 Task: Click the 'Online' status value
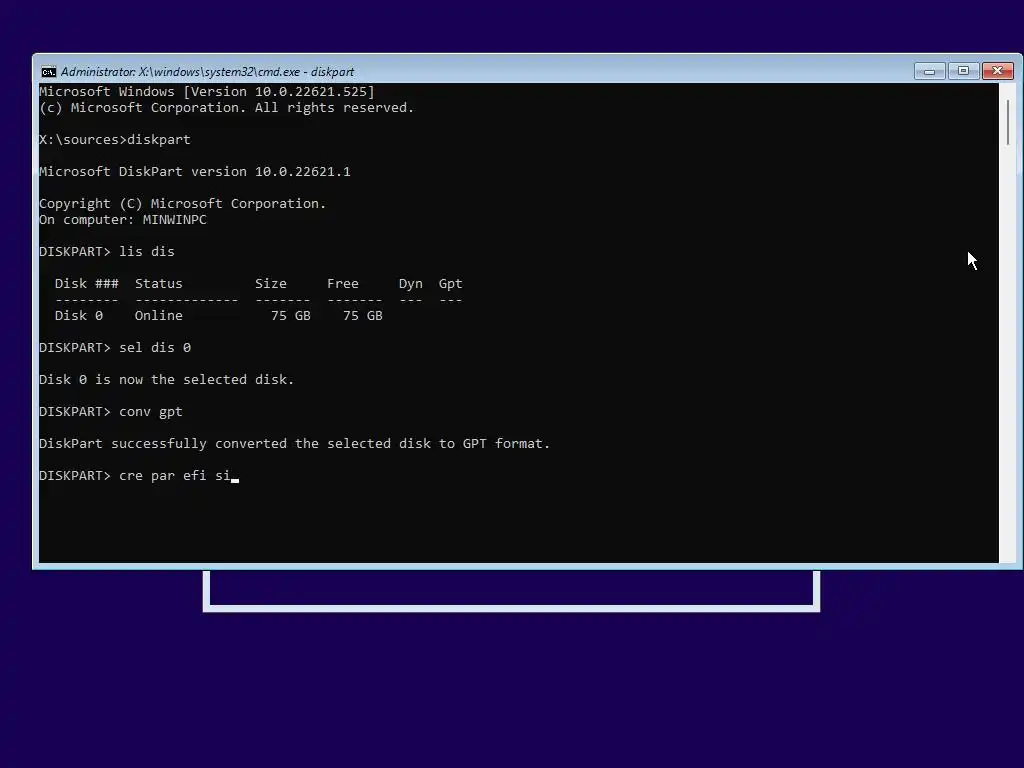159,316
